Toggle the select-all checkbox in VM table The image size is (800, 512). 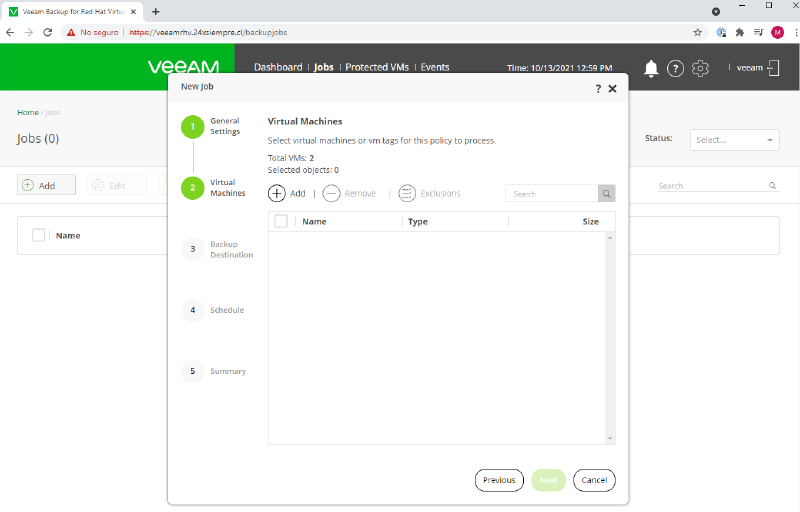point(281,221)
